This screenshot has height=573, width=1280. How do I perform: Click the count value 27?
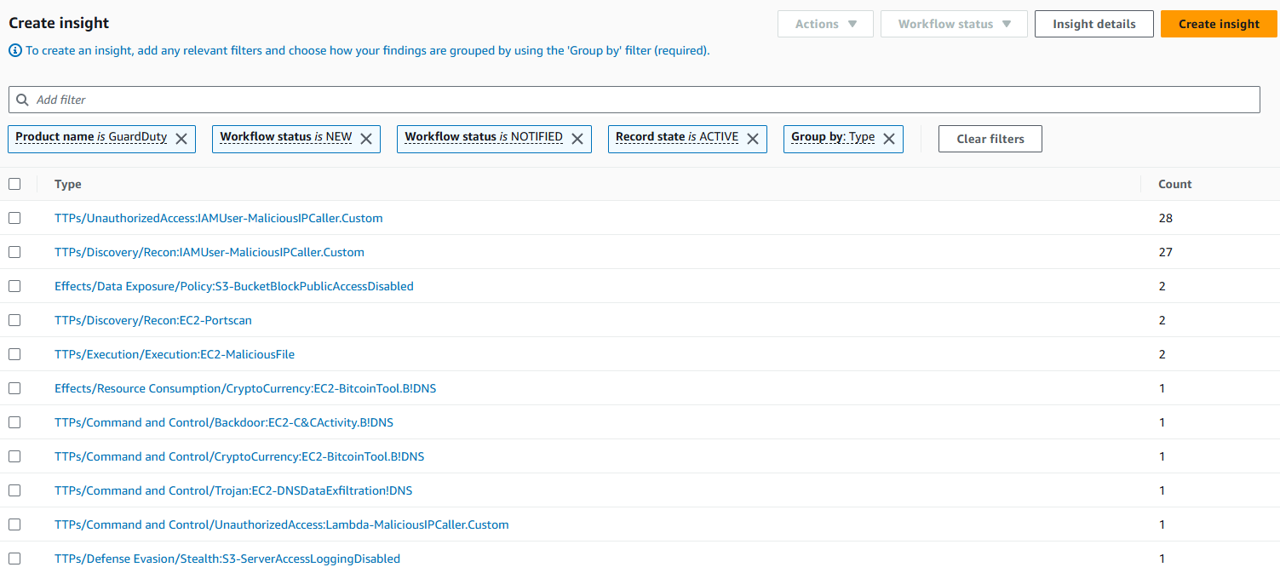coord(1165,252)
